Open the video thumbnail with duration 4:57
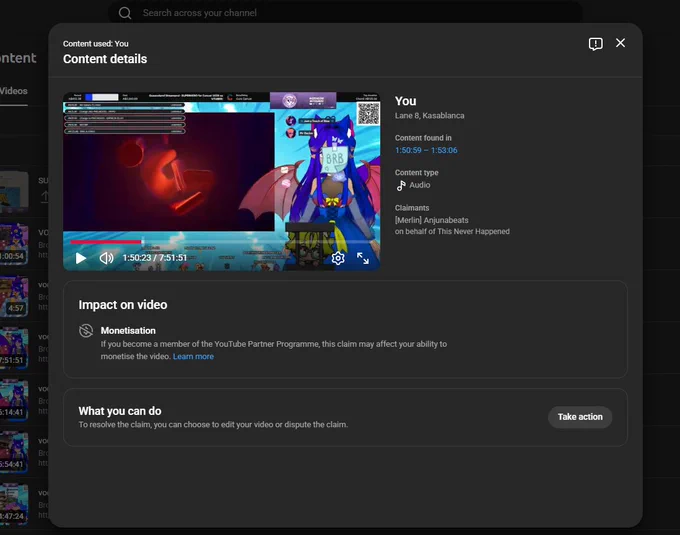 (14, 296)
